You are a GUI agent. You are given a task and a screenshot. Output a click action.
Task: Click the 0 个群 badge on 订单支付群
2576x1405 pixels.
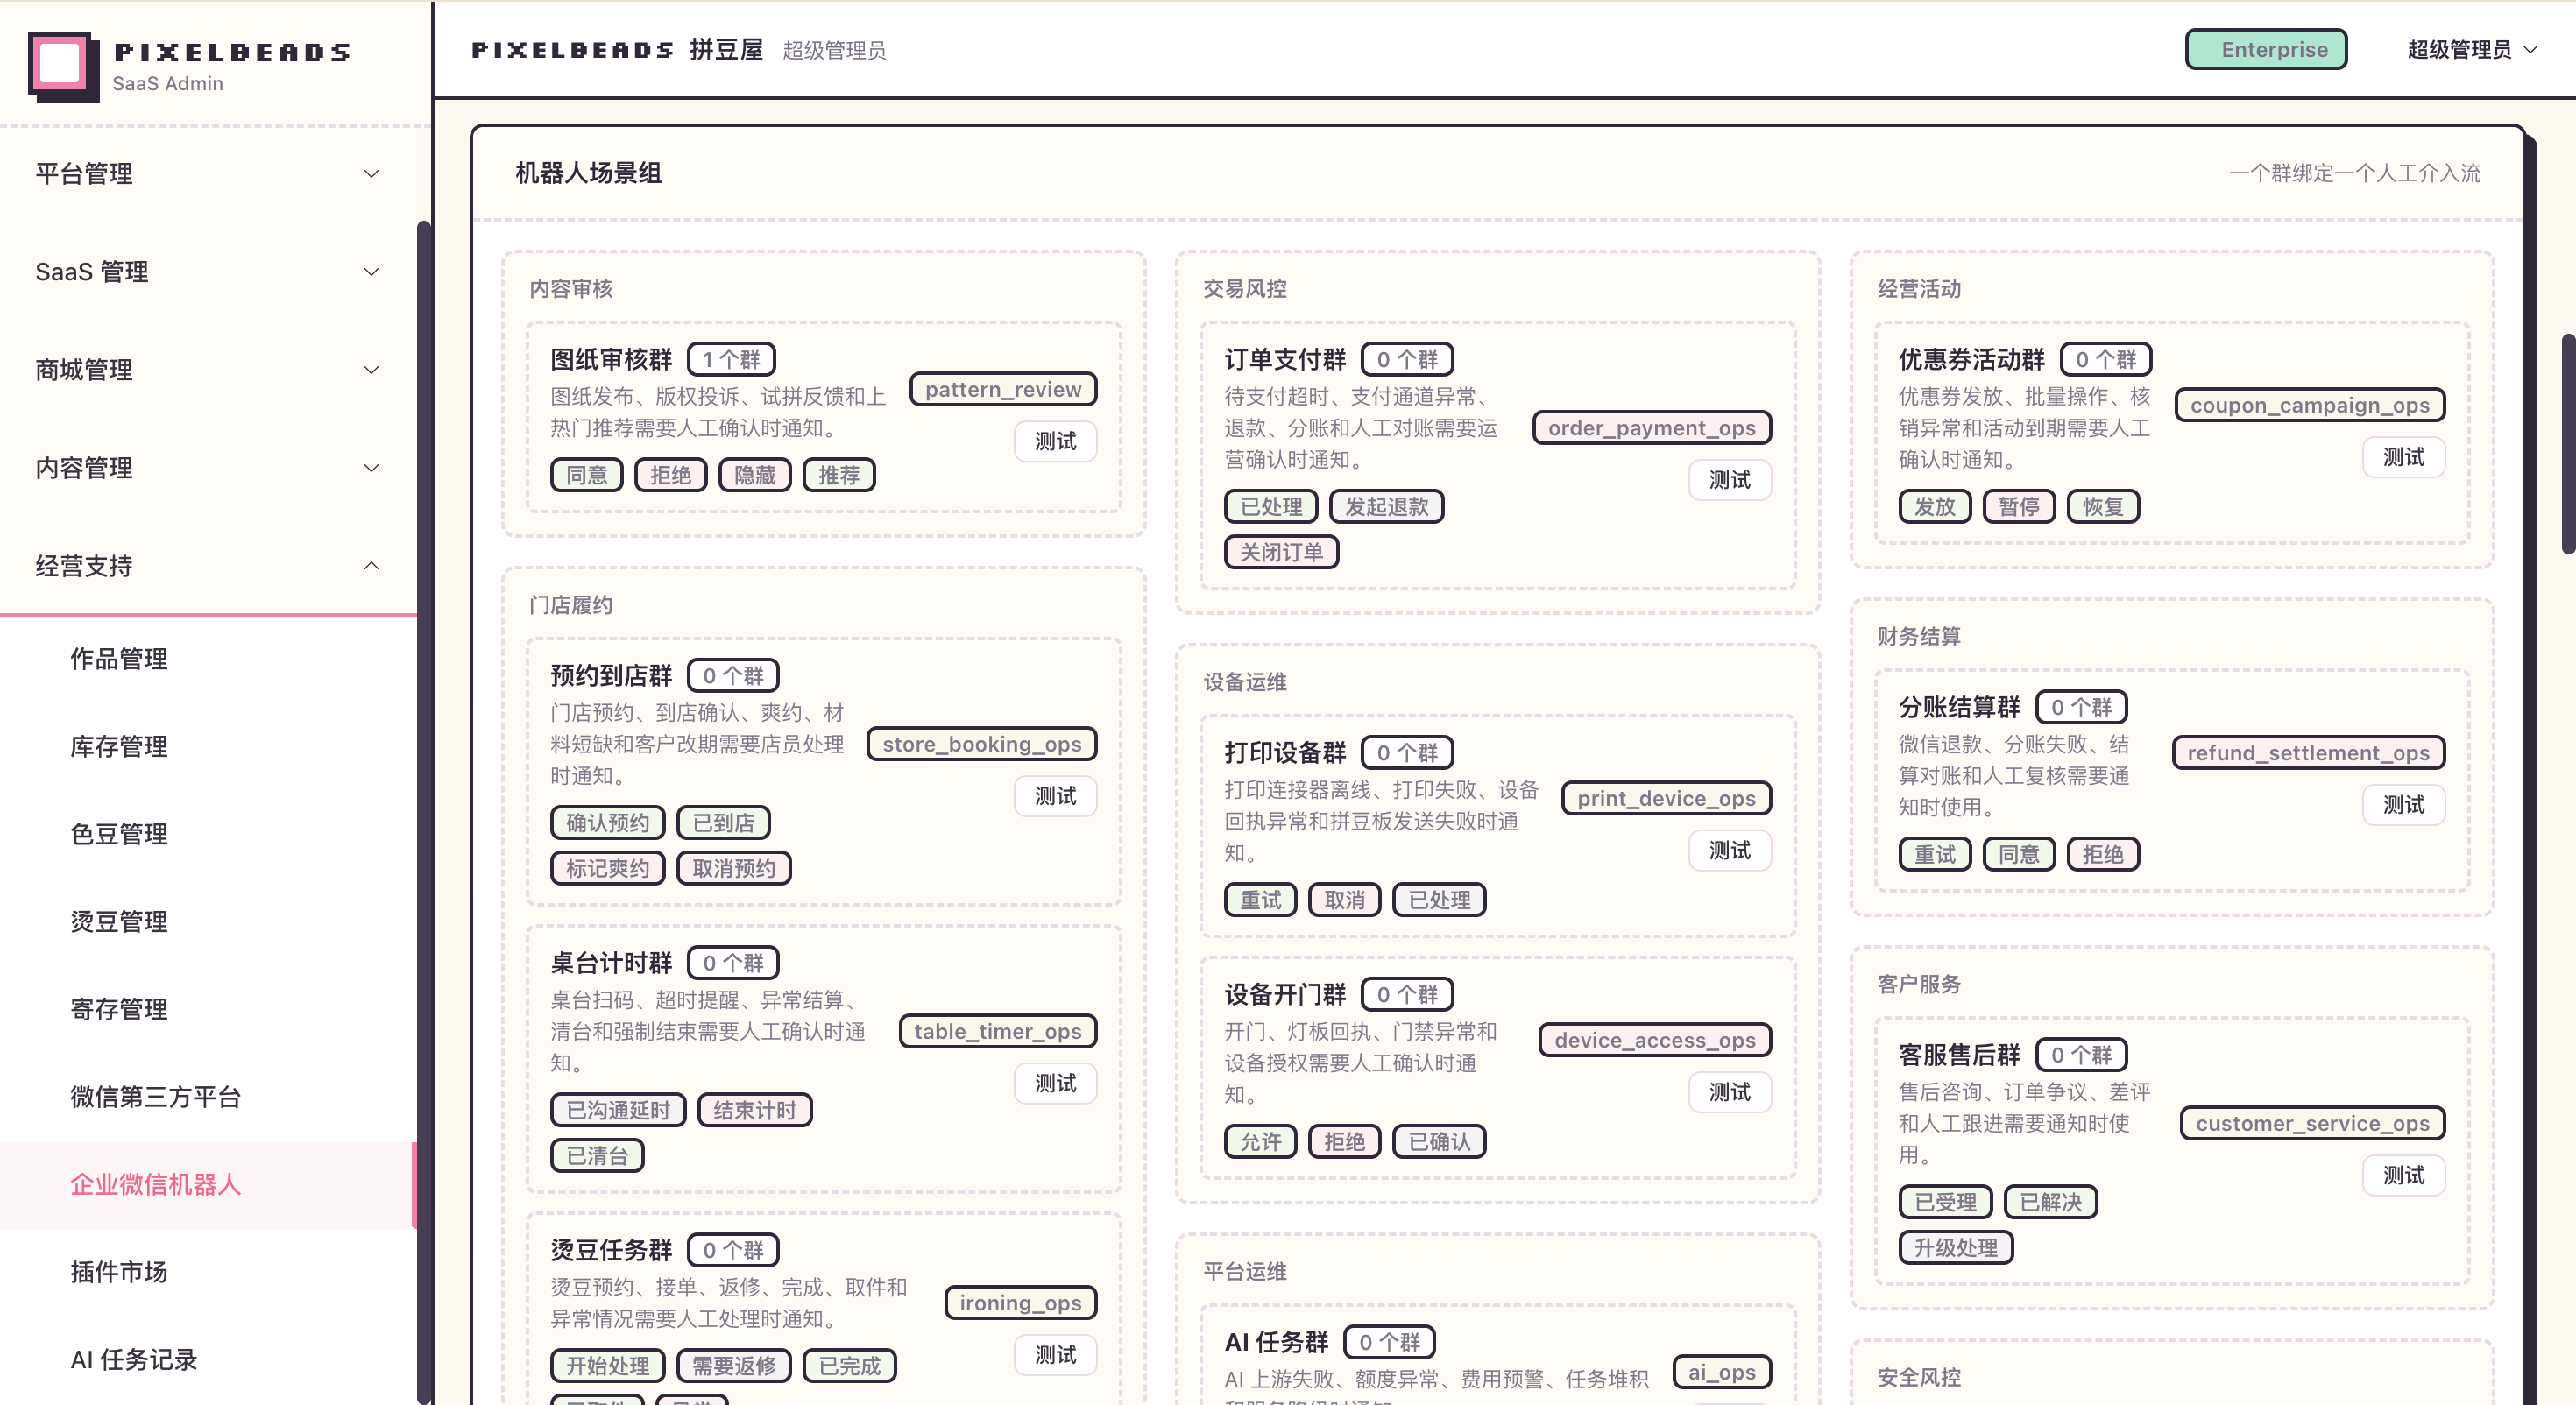(1407, 359)
